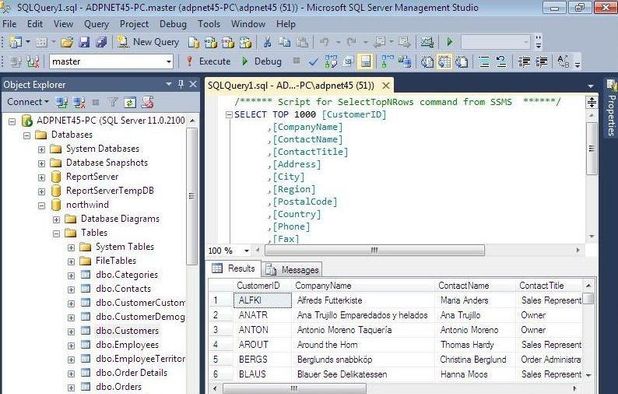The image size is (618, 394).
Task: Expand the ReportServer database node
Action: point(41,177)
